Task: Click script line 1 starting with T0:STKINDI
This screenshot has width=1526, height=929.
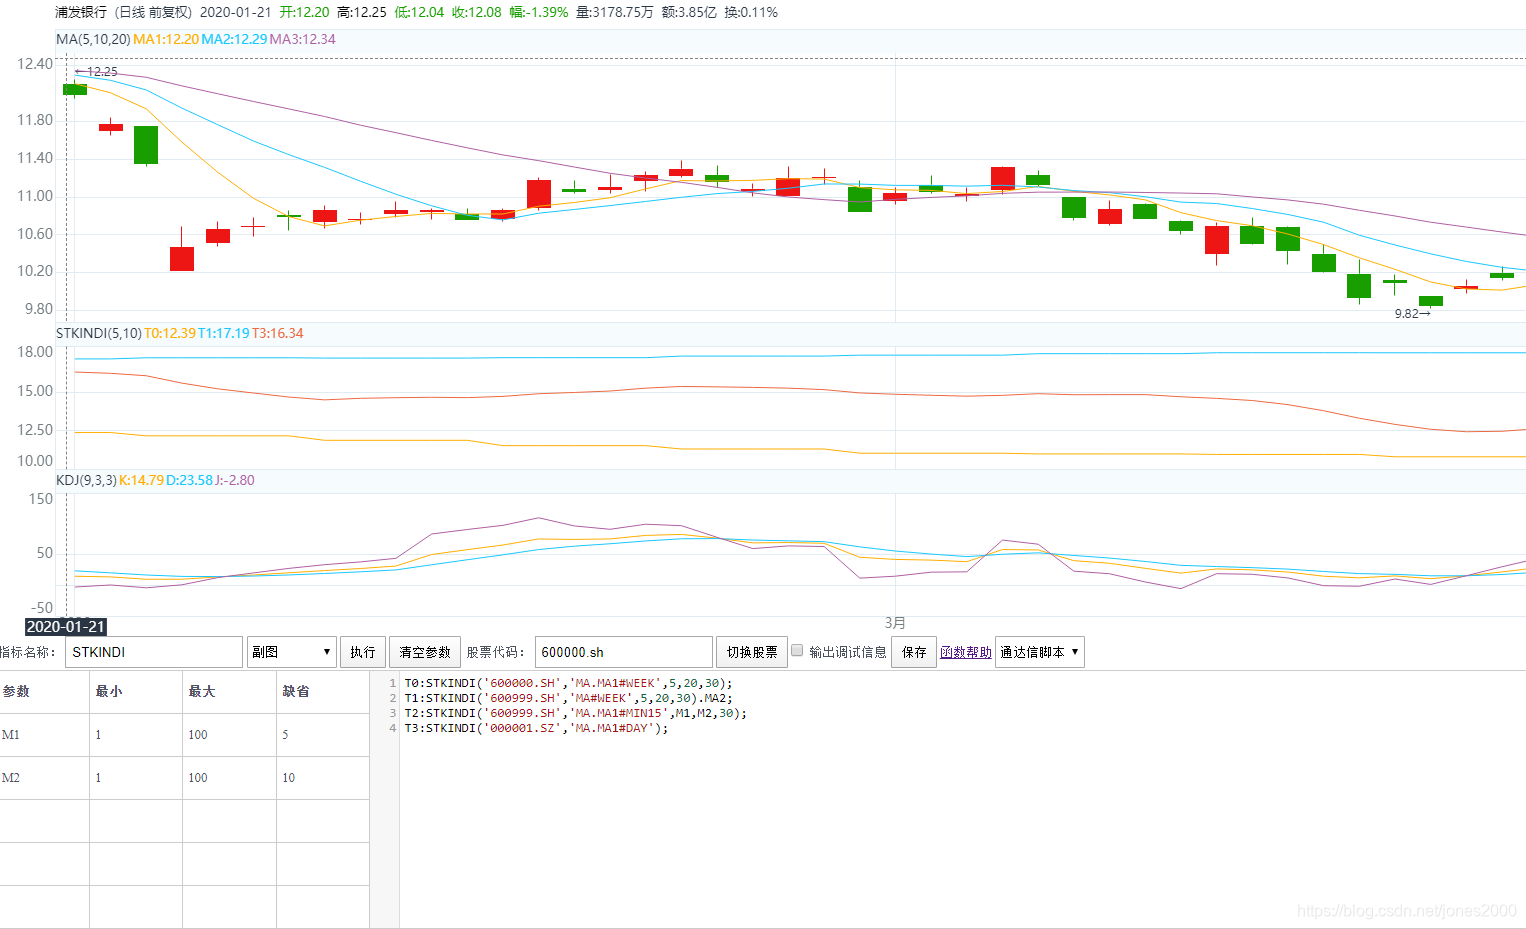Action: [x=568, y=683]
